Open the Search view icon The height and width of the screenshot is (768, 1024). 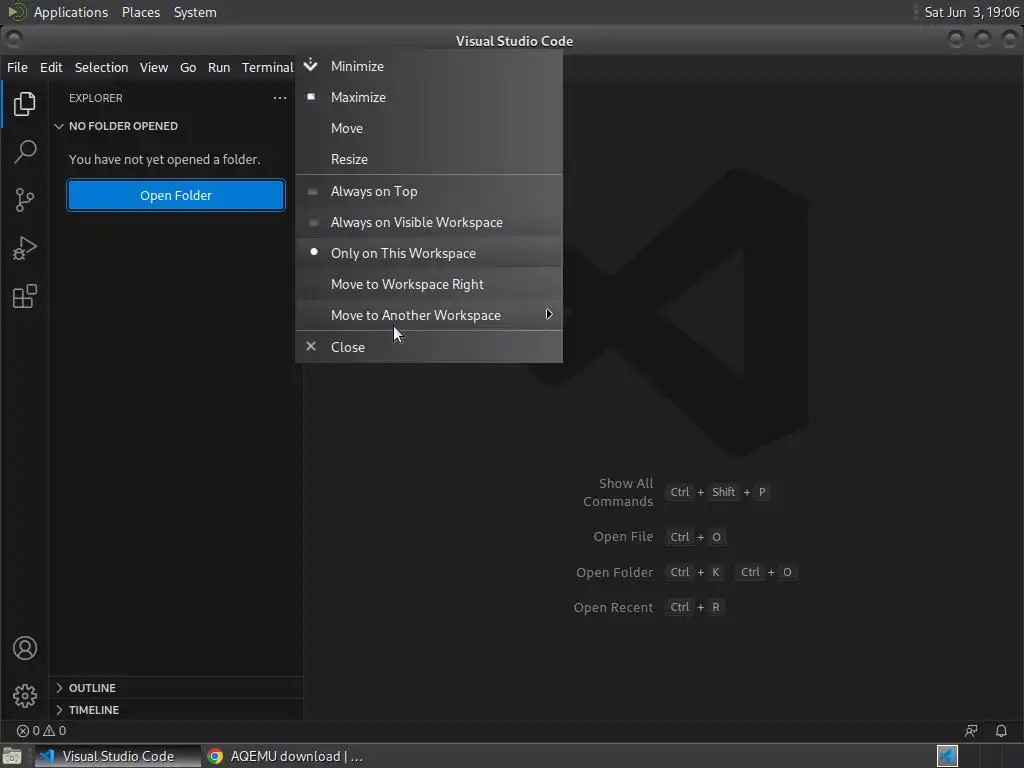point(24,152)
